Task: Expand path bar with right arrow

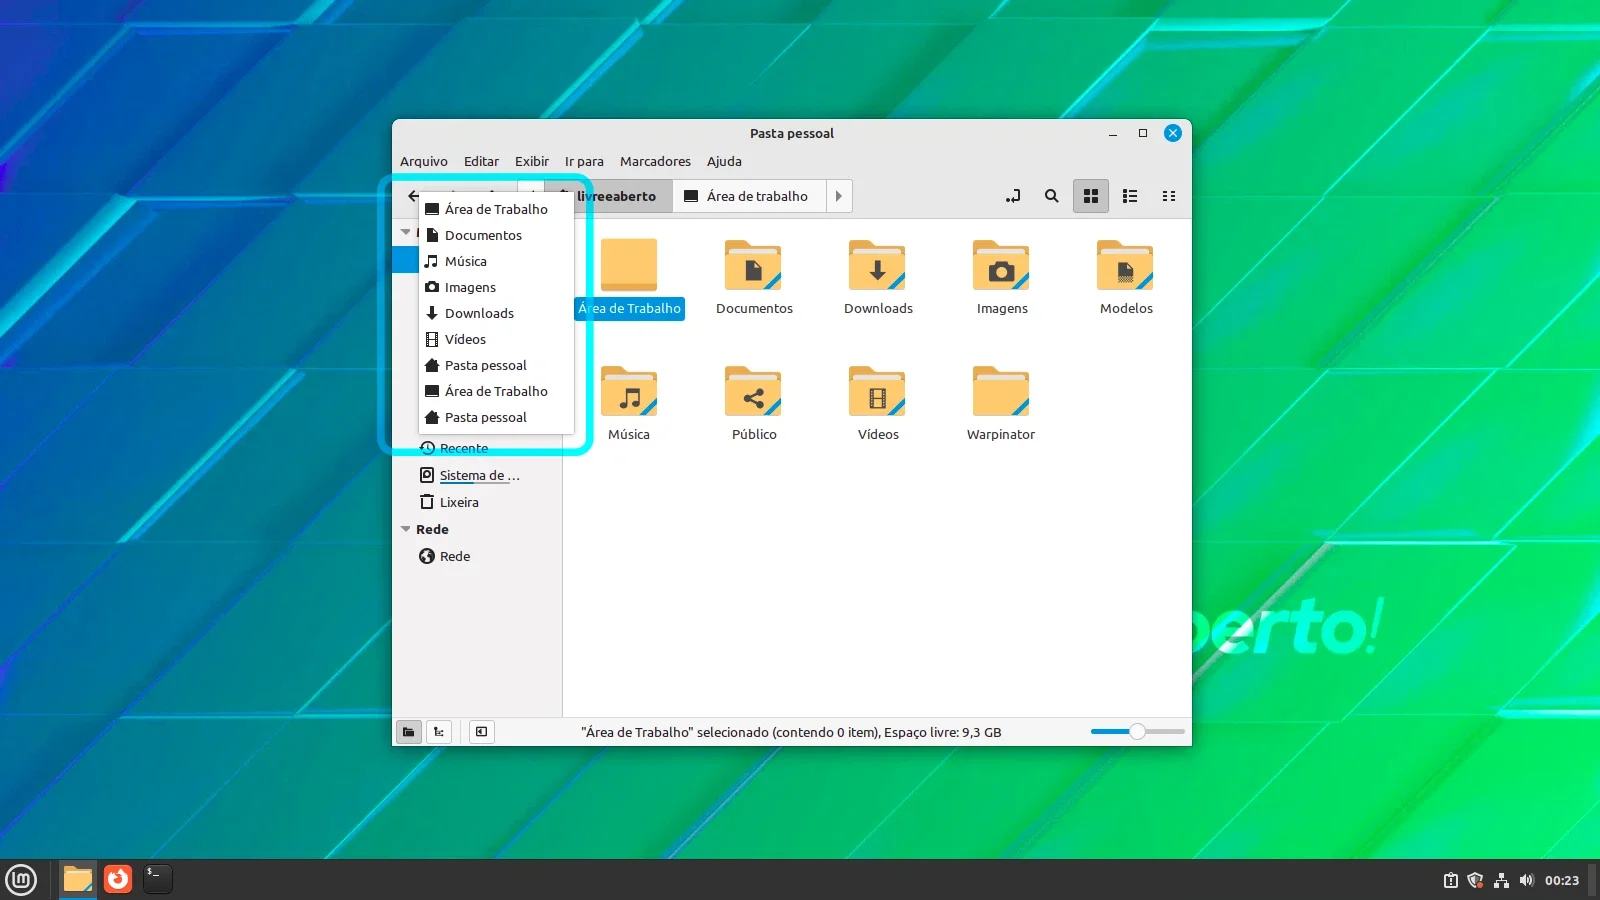Action: pos(838,196)
